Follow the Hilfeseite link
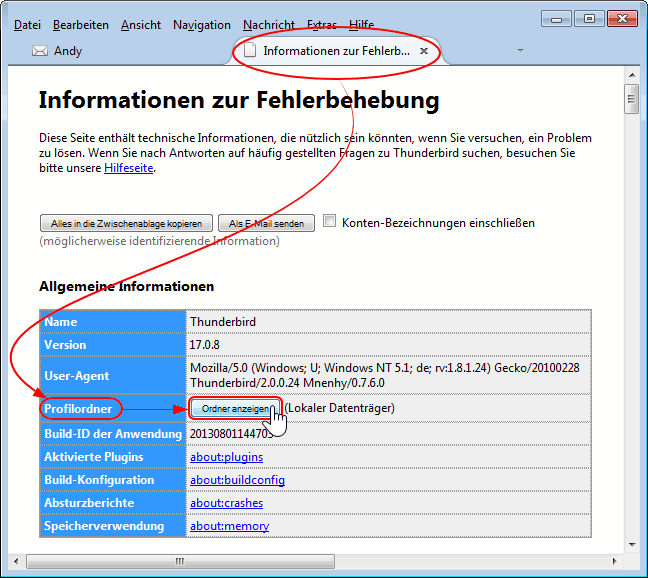 [x=129, y=168]
